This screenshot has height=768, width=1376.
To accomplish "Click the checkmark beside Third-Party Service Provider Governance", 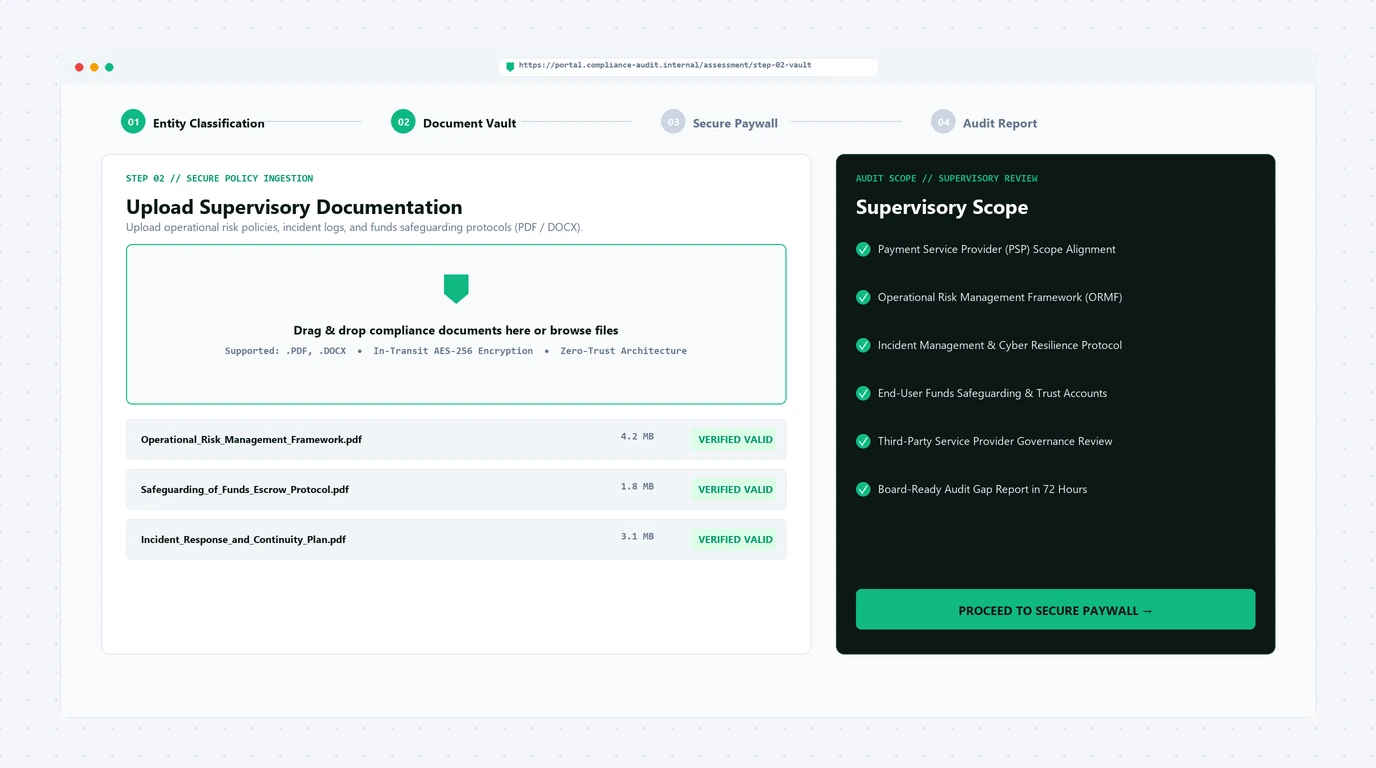I will click(863, 441).
